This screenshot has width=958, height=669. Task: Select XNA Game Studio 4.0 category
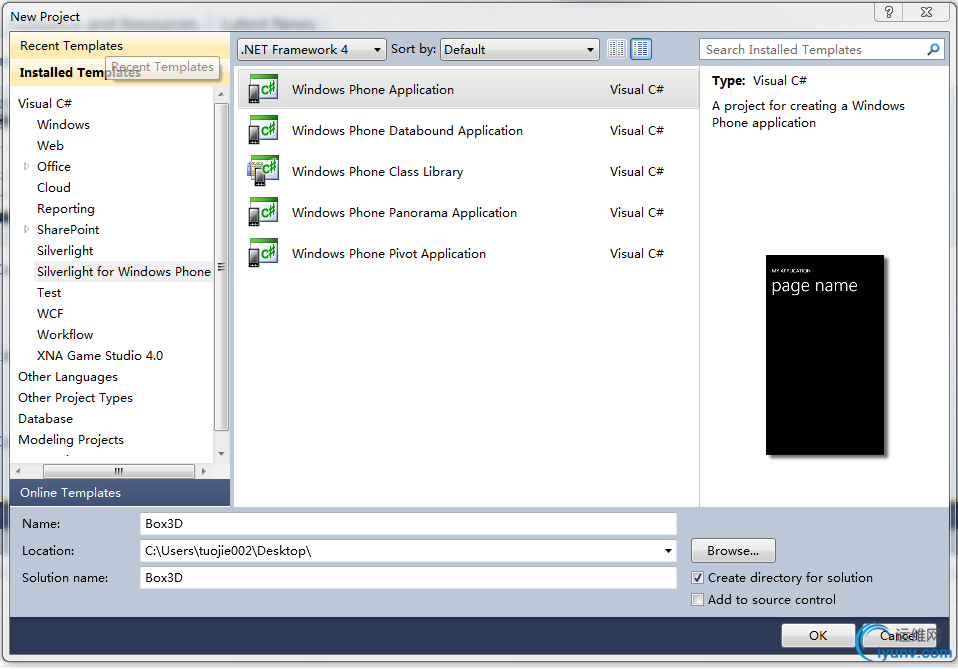100,356
